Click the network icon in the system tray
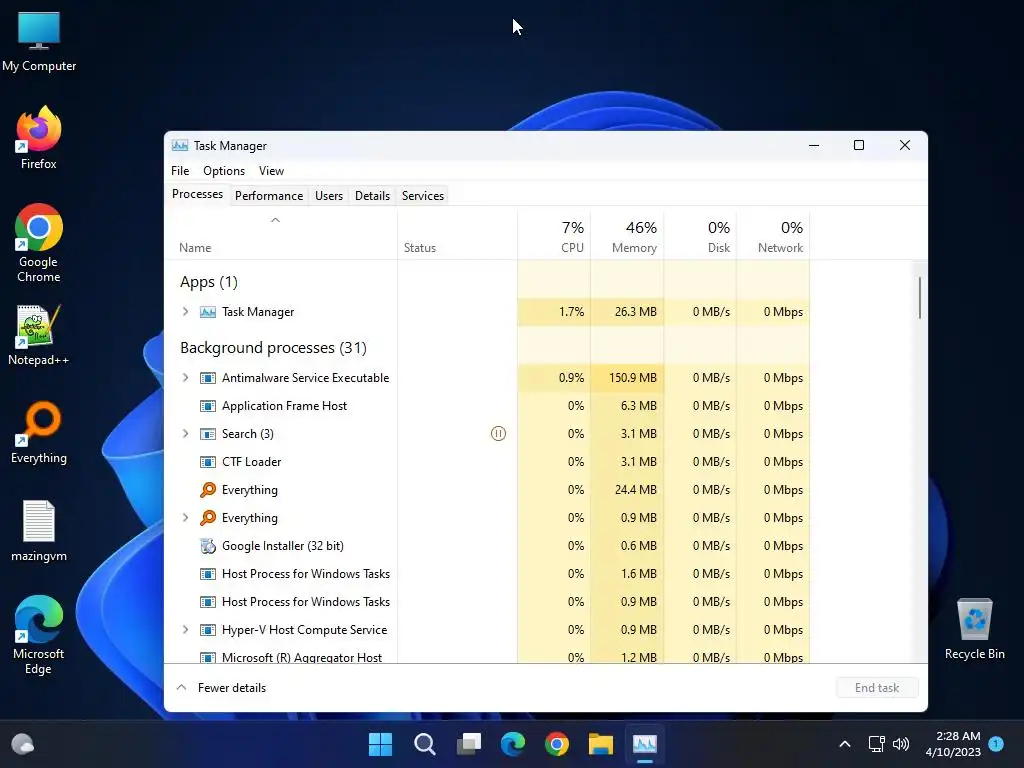 (x=876, y=744)
